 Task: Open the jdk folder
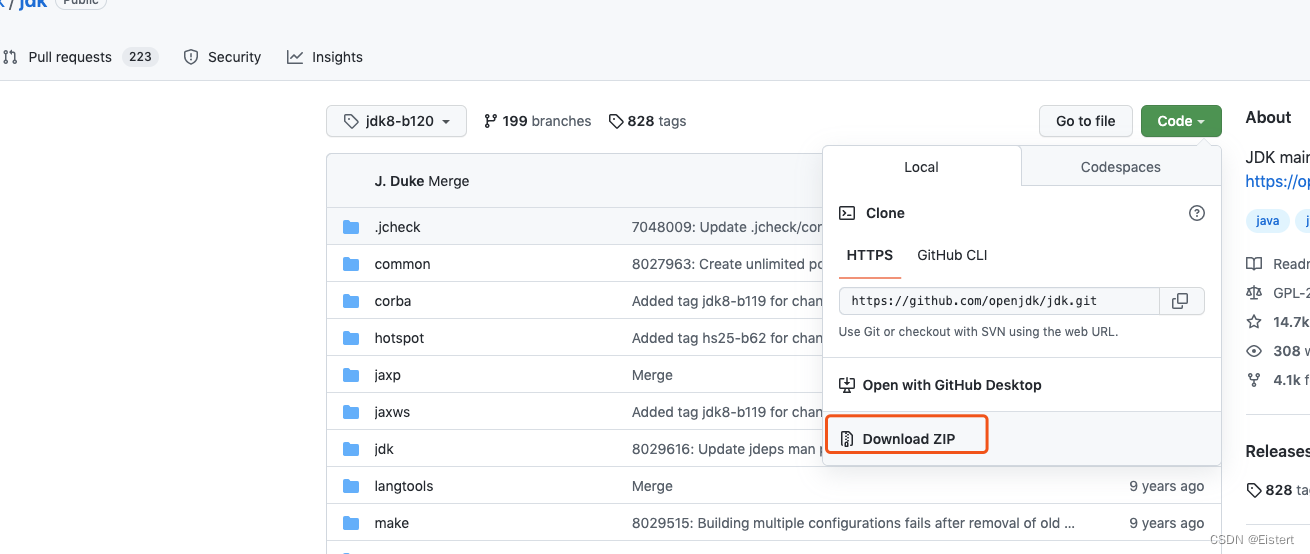click(x=384, y=449)
